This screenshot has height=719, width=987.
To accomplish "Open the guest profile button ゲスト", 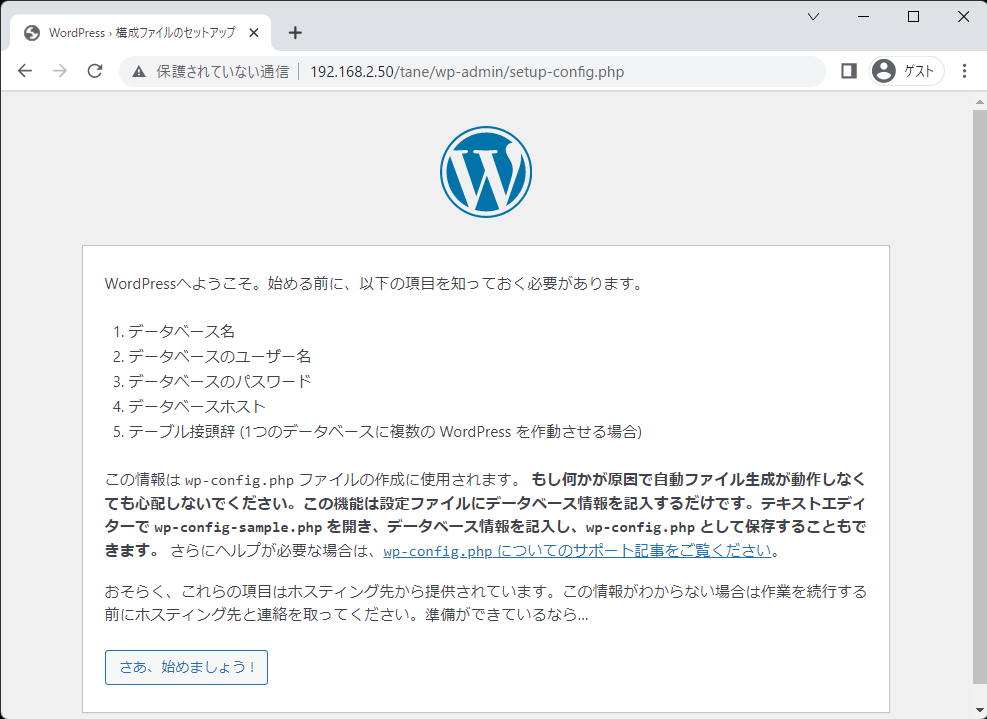I will [x=906, y=71].
